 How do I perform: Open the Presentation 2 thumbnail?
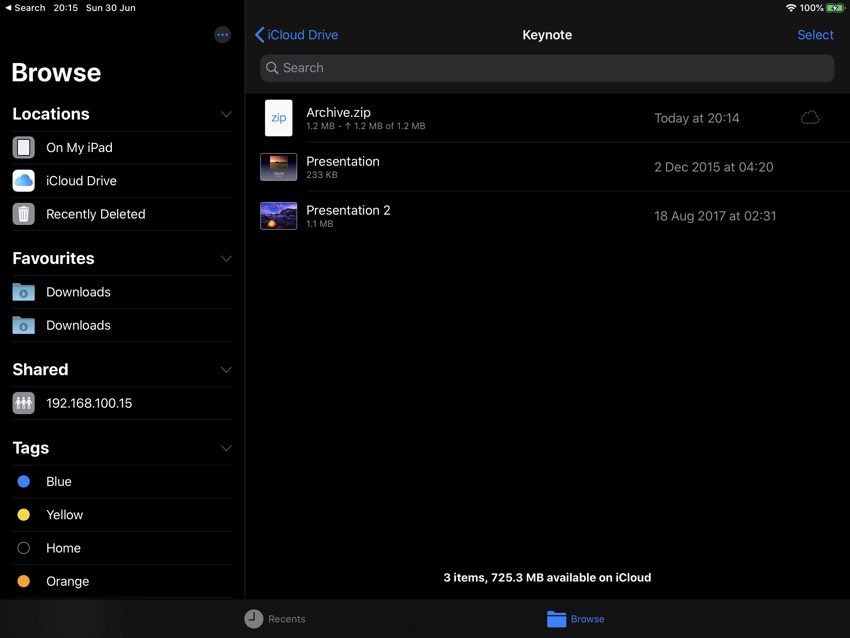[279, 216]
